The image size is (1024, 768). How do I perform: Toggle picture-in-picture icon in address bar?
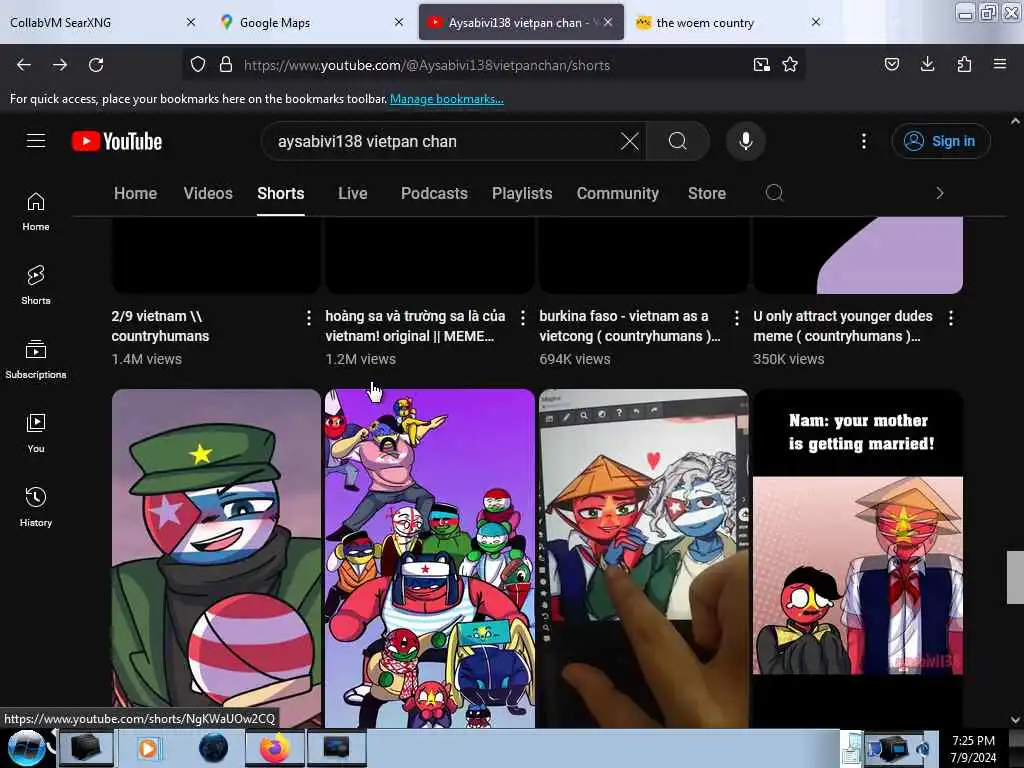pyautogui.click(x=761, y=65)
